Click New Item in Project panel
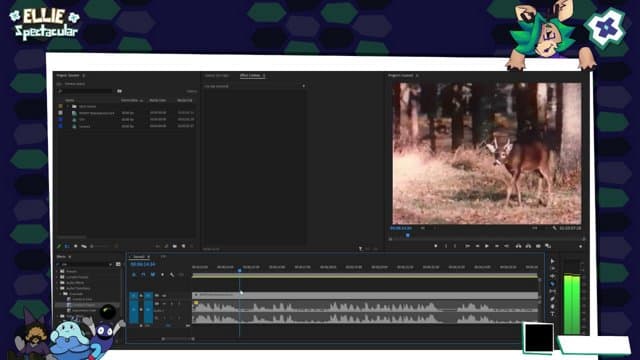Image resolution: width=640 pixels, height=360 pixels. pos(183,246)
